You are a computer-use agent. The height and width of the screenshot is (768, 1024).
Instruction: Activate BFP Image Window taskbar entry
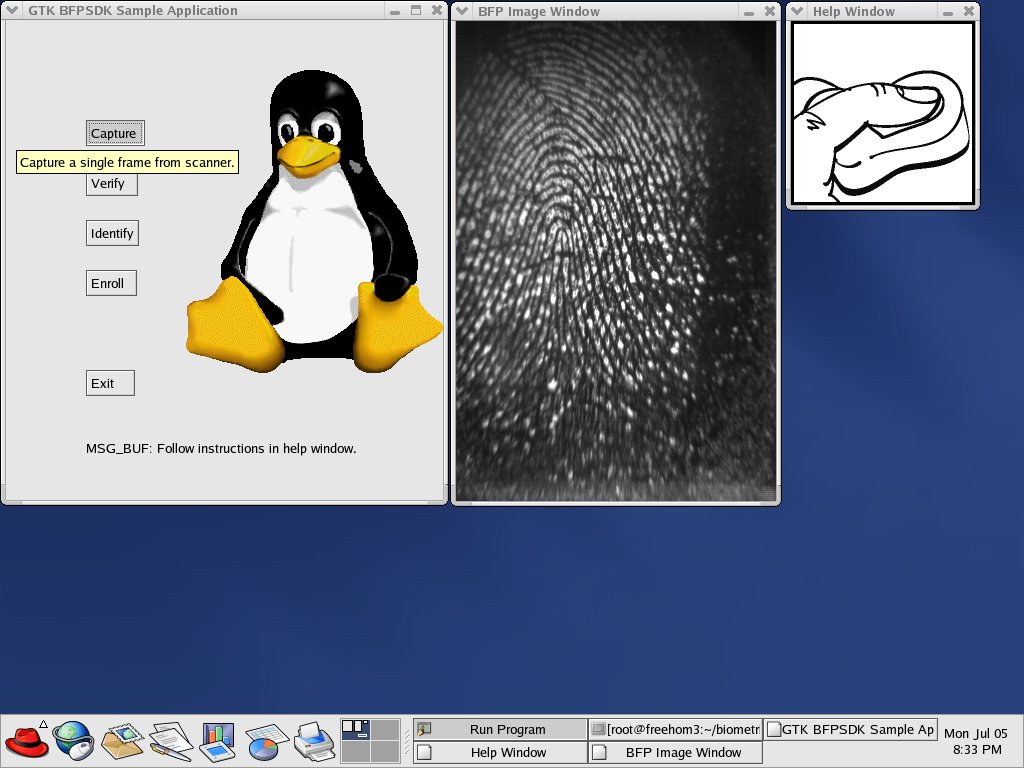click(676, 752)
